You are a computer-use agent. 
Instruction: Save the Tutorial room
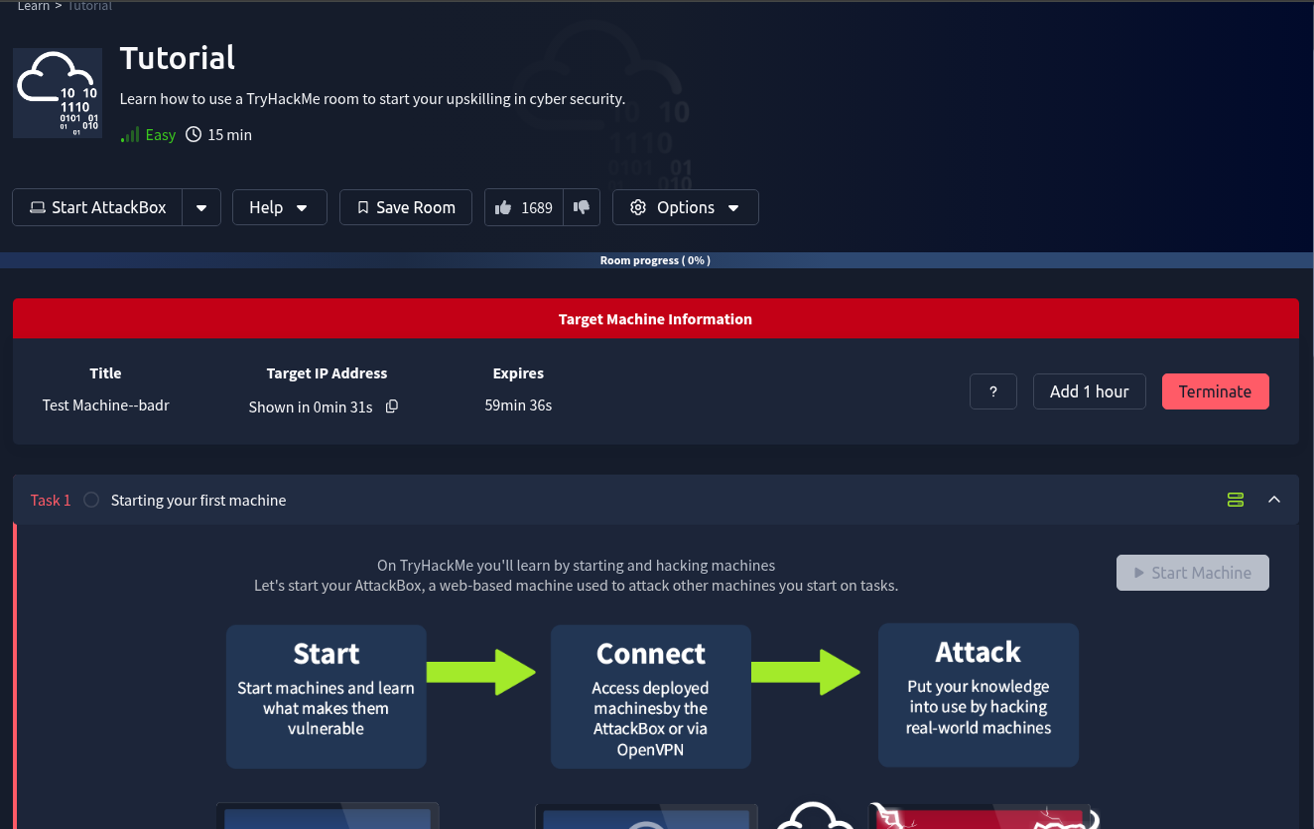pyautogui.click(x=405, y=207)
